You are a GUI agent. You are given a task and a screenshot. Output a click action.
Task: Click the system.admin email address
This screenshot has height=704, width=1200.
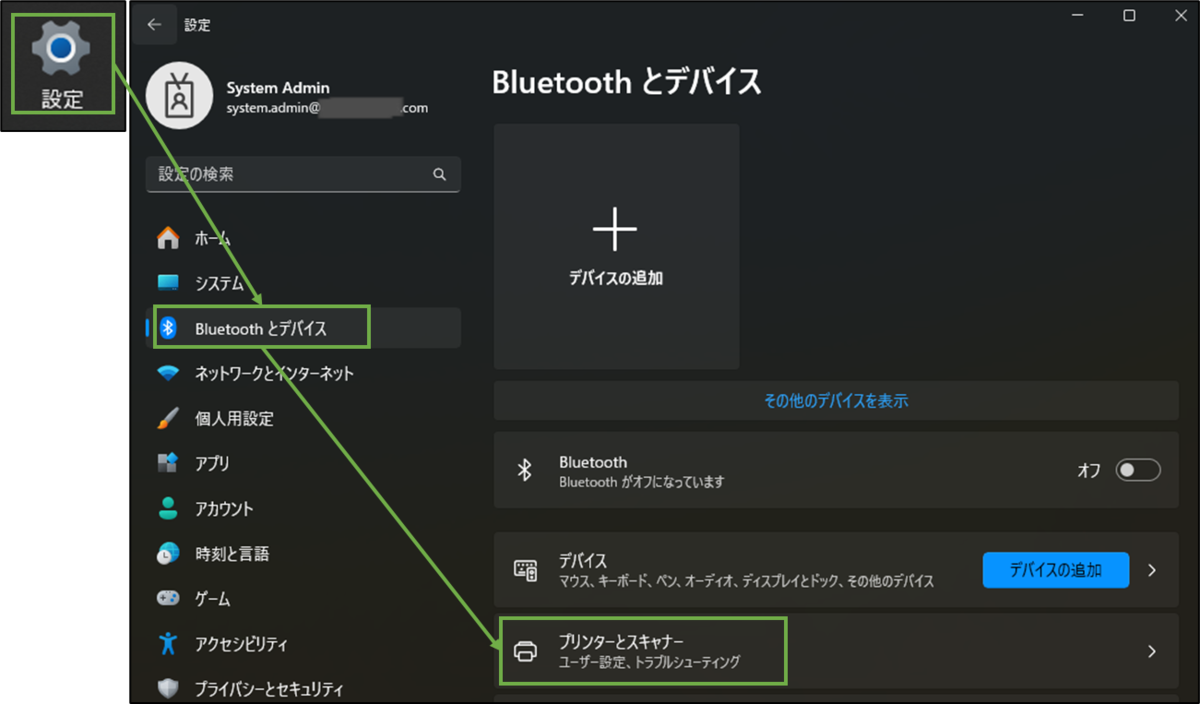coord(327,108)
